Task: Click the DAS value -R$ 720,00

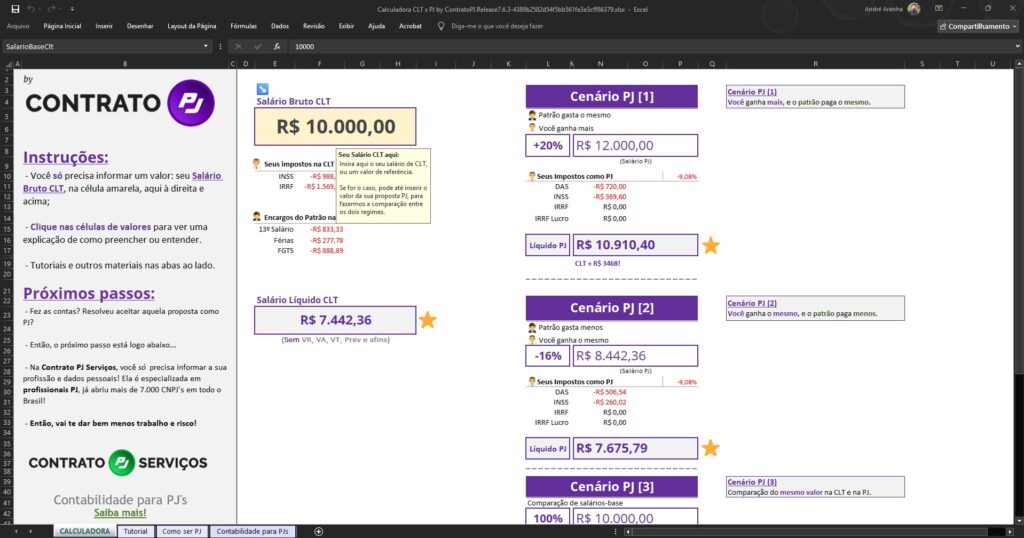Action: pyautogui.click(x=610, y=187)
